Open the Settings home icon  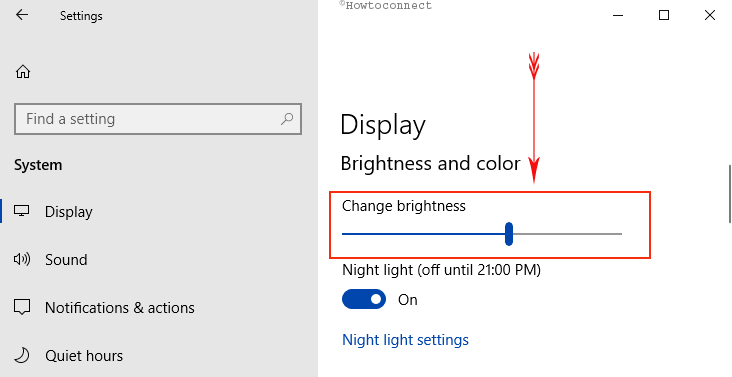pos(23,71)
